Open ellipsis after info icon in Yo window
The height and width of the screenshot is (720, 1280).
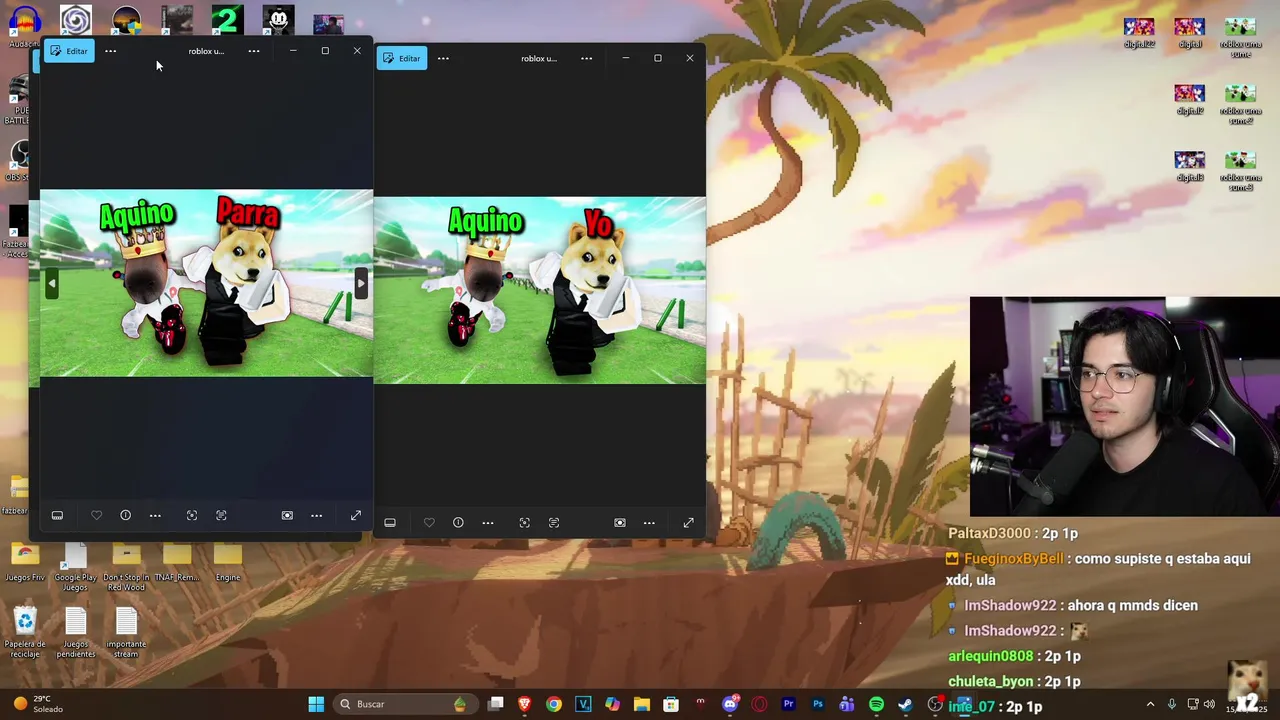coord(488,522)
